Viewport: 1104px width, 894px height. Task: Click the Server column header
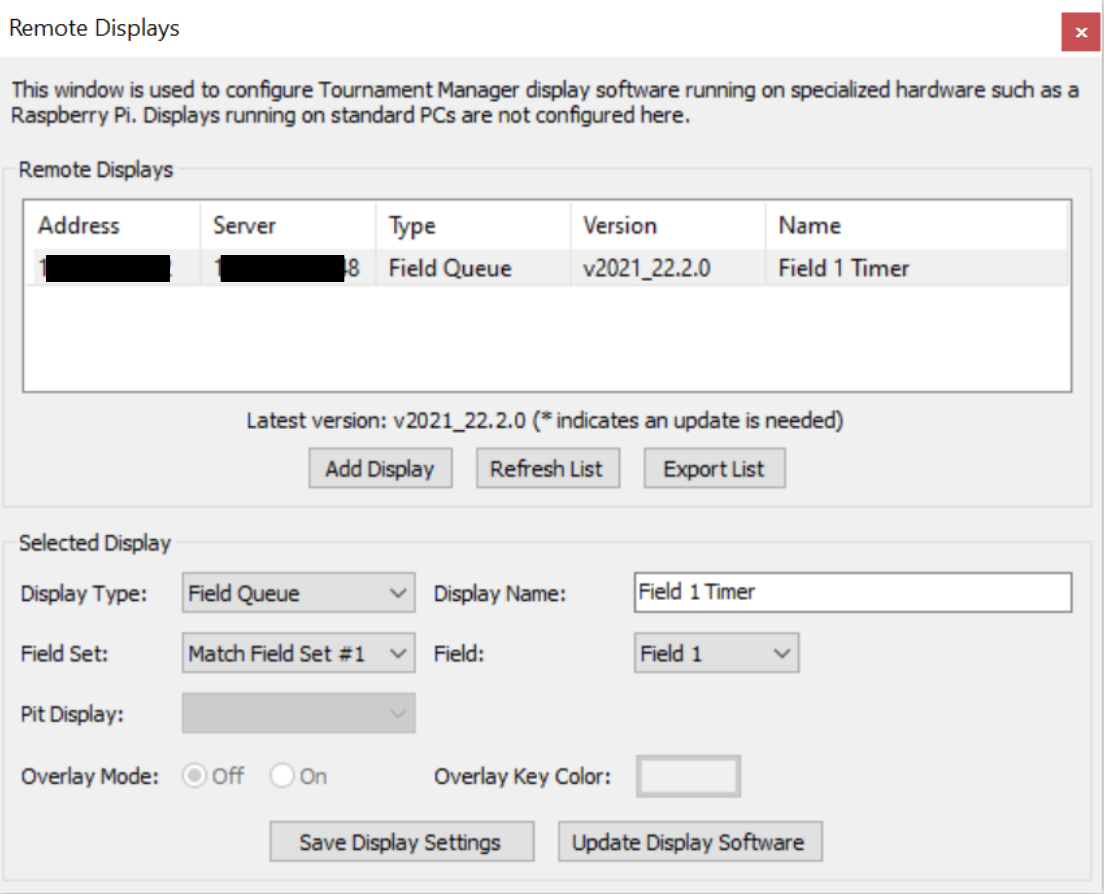click(243, 225)
